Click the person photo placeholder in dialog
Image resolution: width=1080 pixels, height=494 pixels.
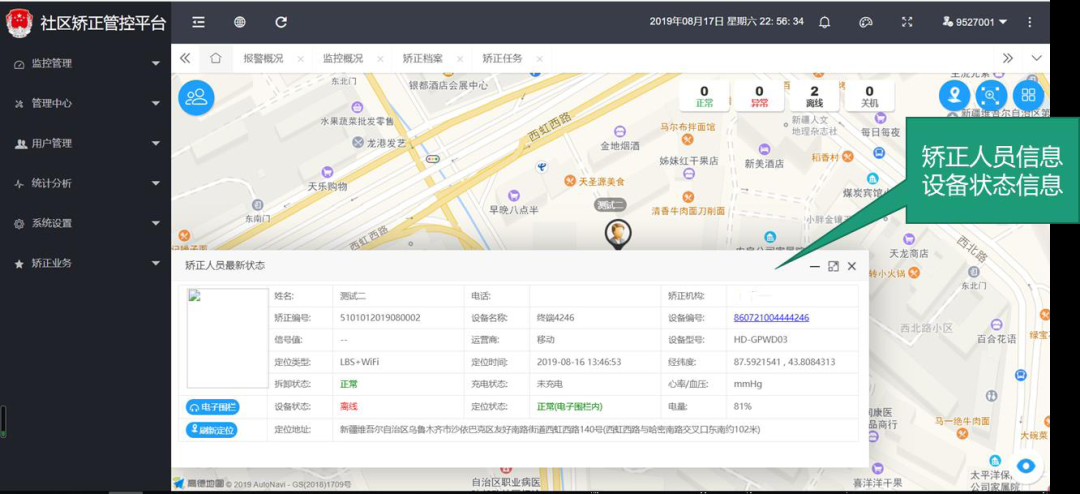click(227, 338)
